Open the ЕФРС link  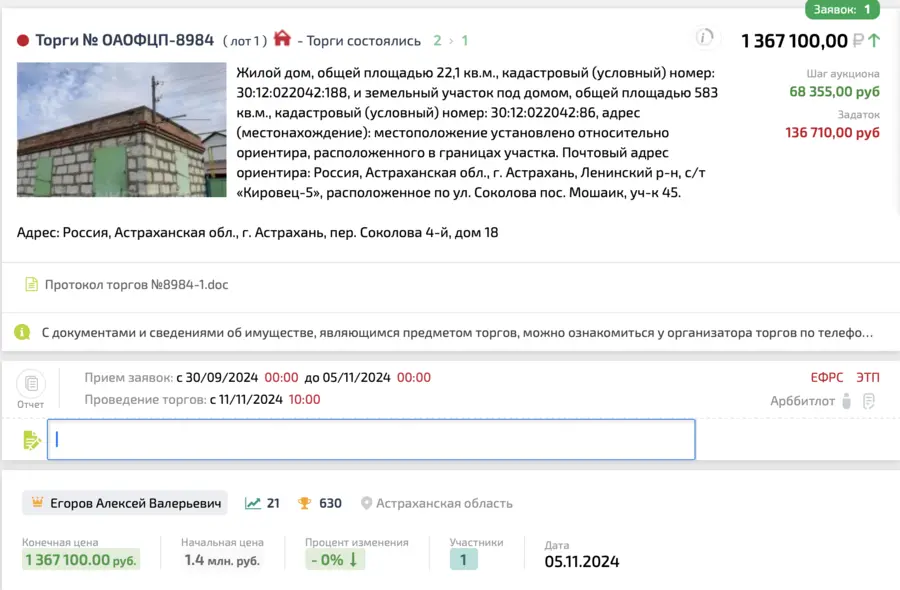(x=827, y=377)
